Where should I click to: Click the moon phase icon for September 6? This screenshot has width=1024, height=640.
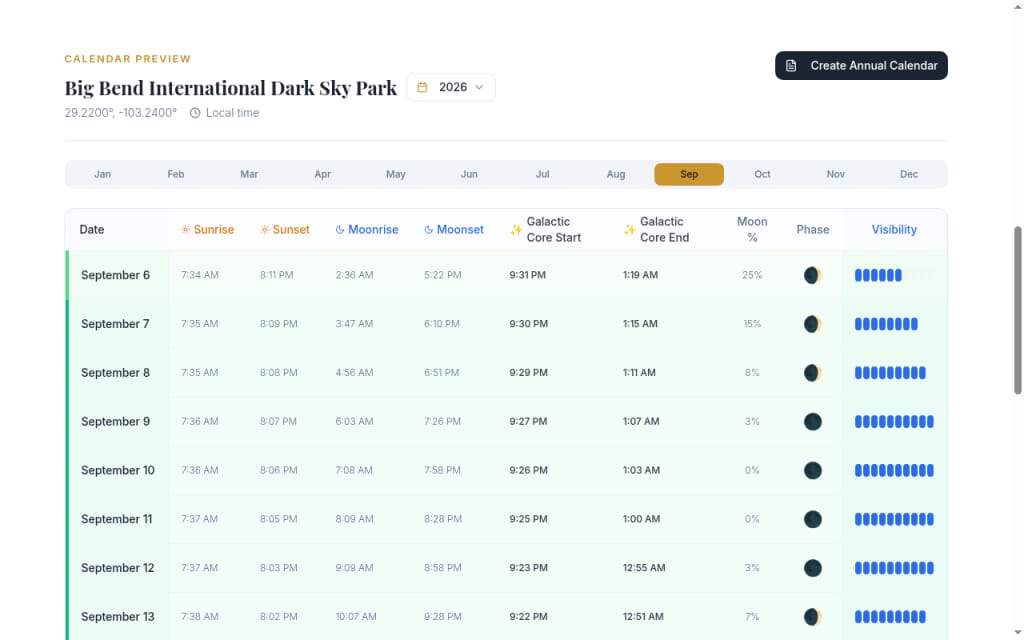(812, 276)
